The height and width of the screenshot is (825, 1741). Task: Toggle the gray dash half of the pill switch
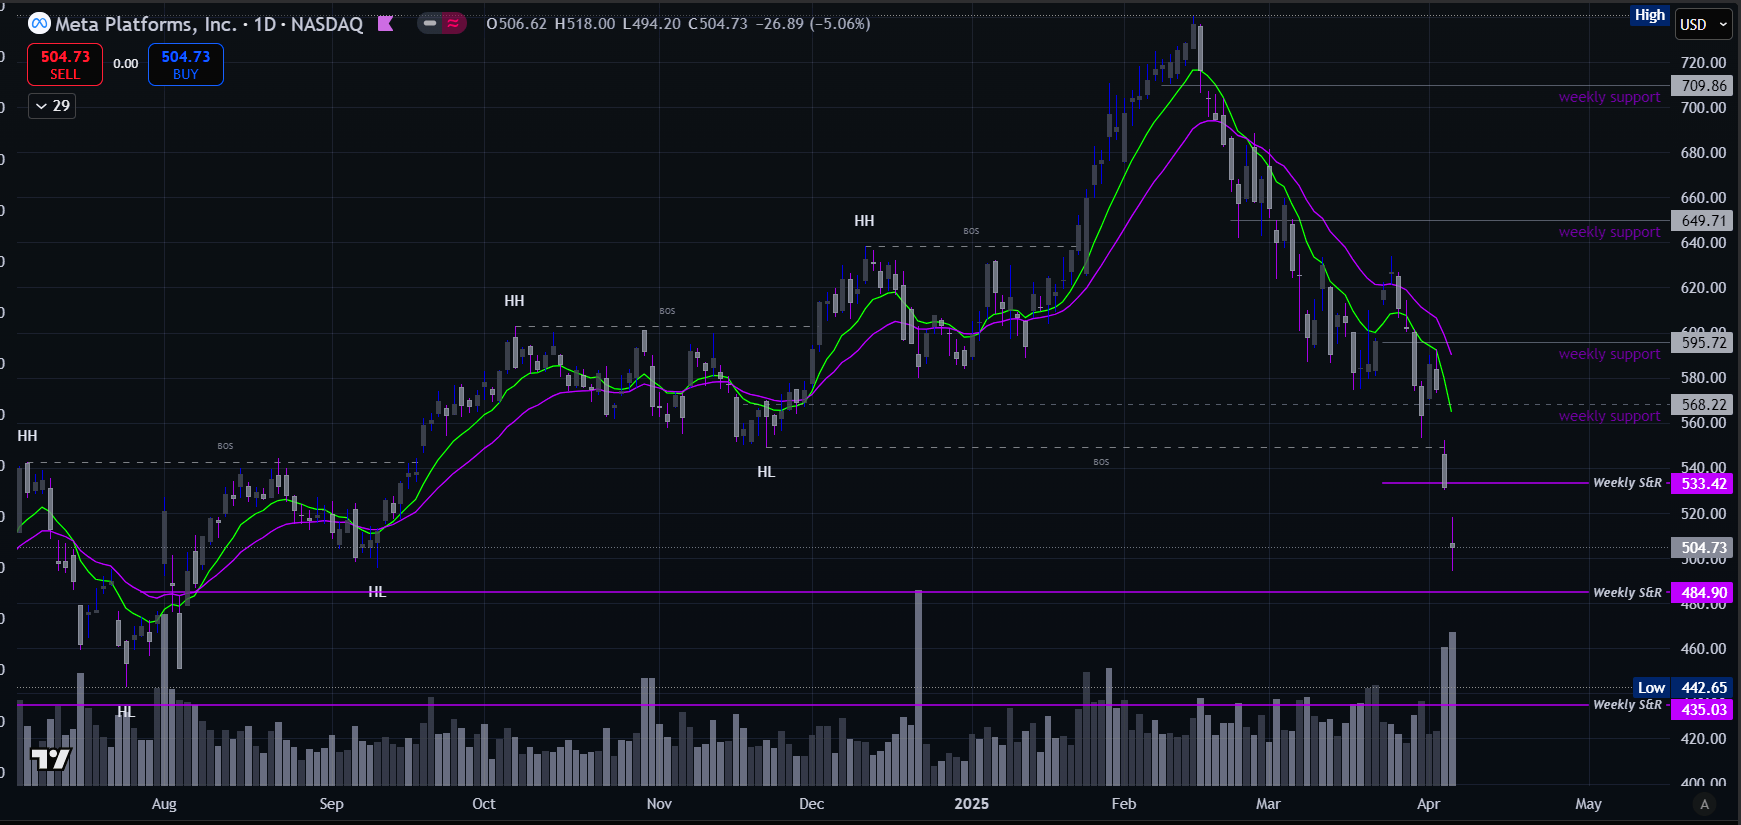pos(430,23)
